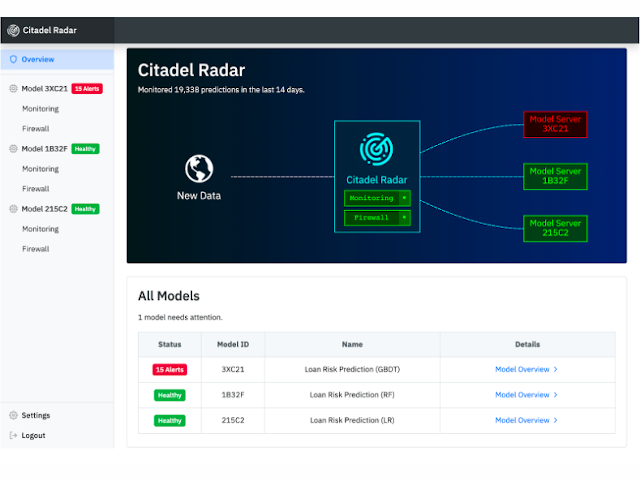Click "Loan Risk Prediction (LR)" name
Screen dimensions: 640x480
[x=352, y=420]
